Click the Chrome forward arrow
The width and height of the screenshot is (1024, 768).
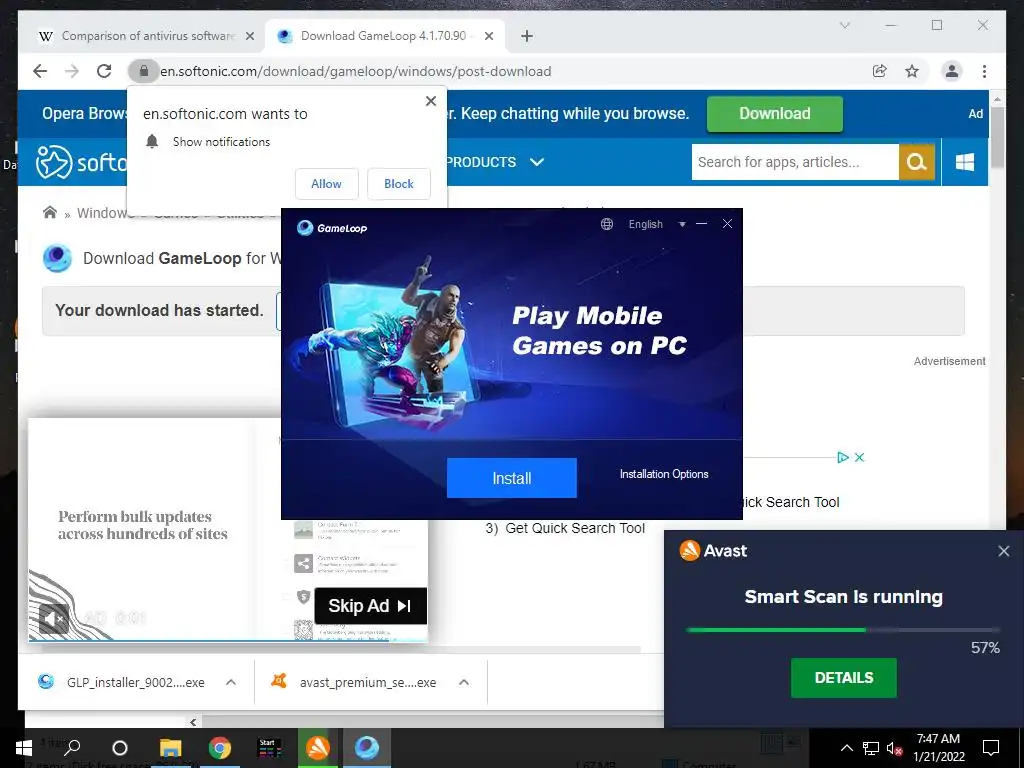point(72,71)
